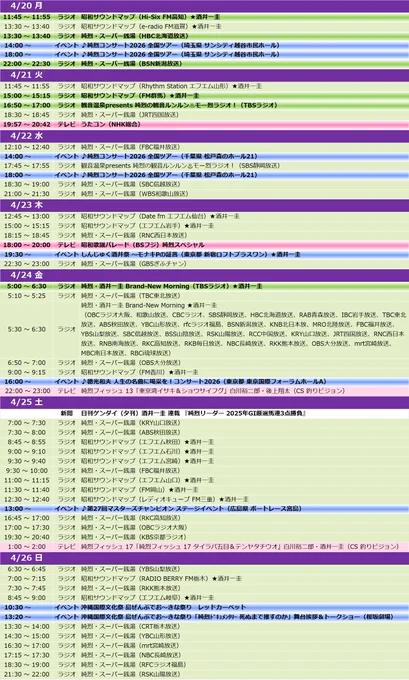Screen dimensions: 409x680
Task: Click the 徳光和夫 コンサート2026 event row
Action: point(204,382)
